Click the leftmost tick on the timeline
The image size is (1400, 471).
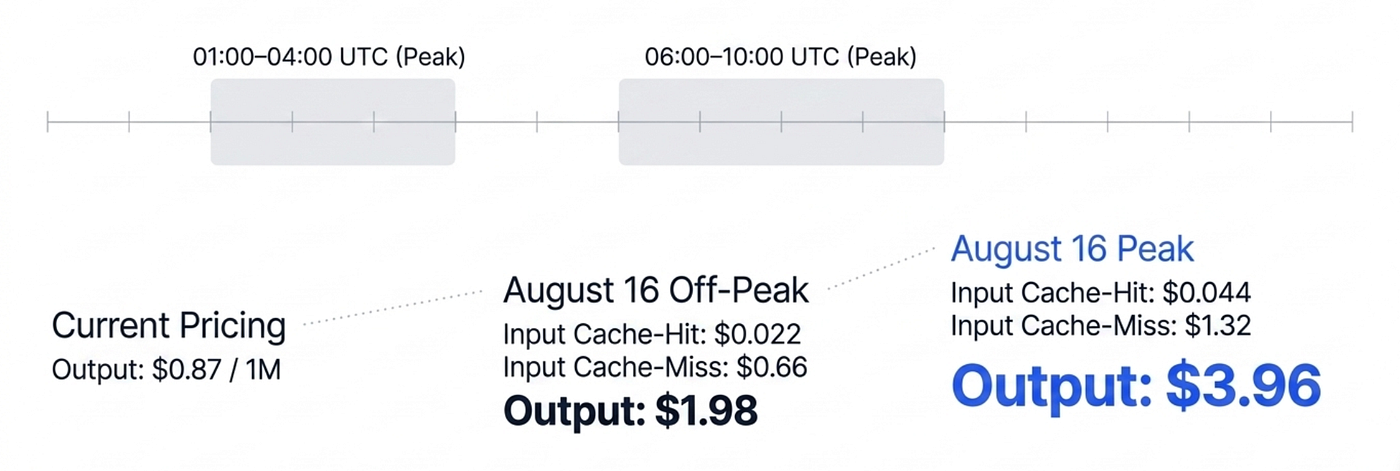pyautogui.click(x=48, y=122)
